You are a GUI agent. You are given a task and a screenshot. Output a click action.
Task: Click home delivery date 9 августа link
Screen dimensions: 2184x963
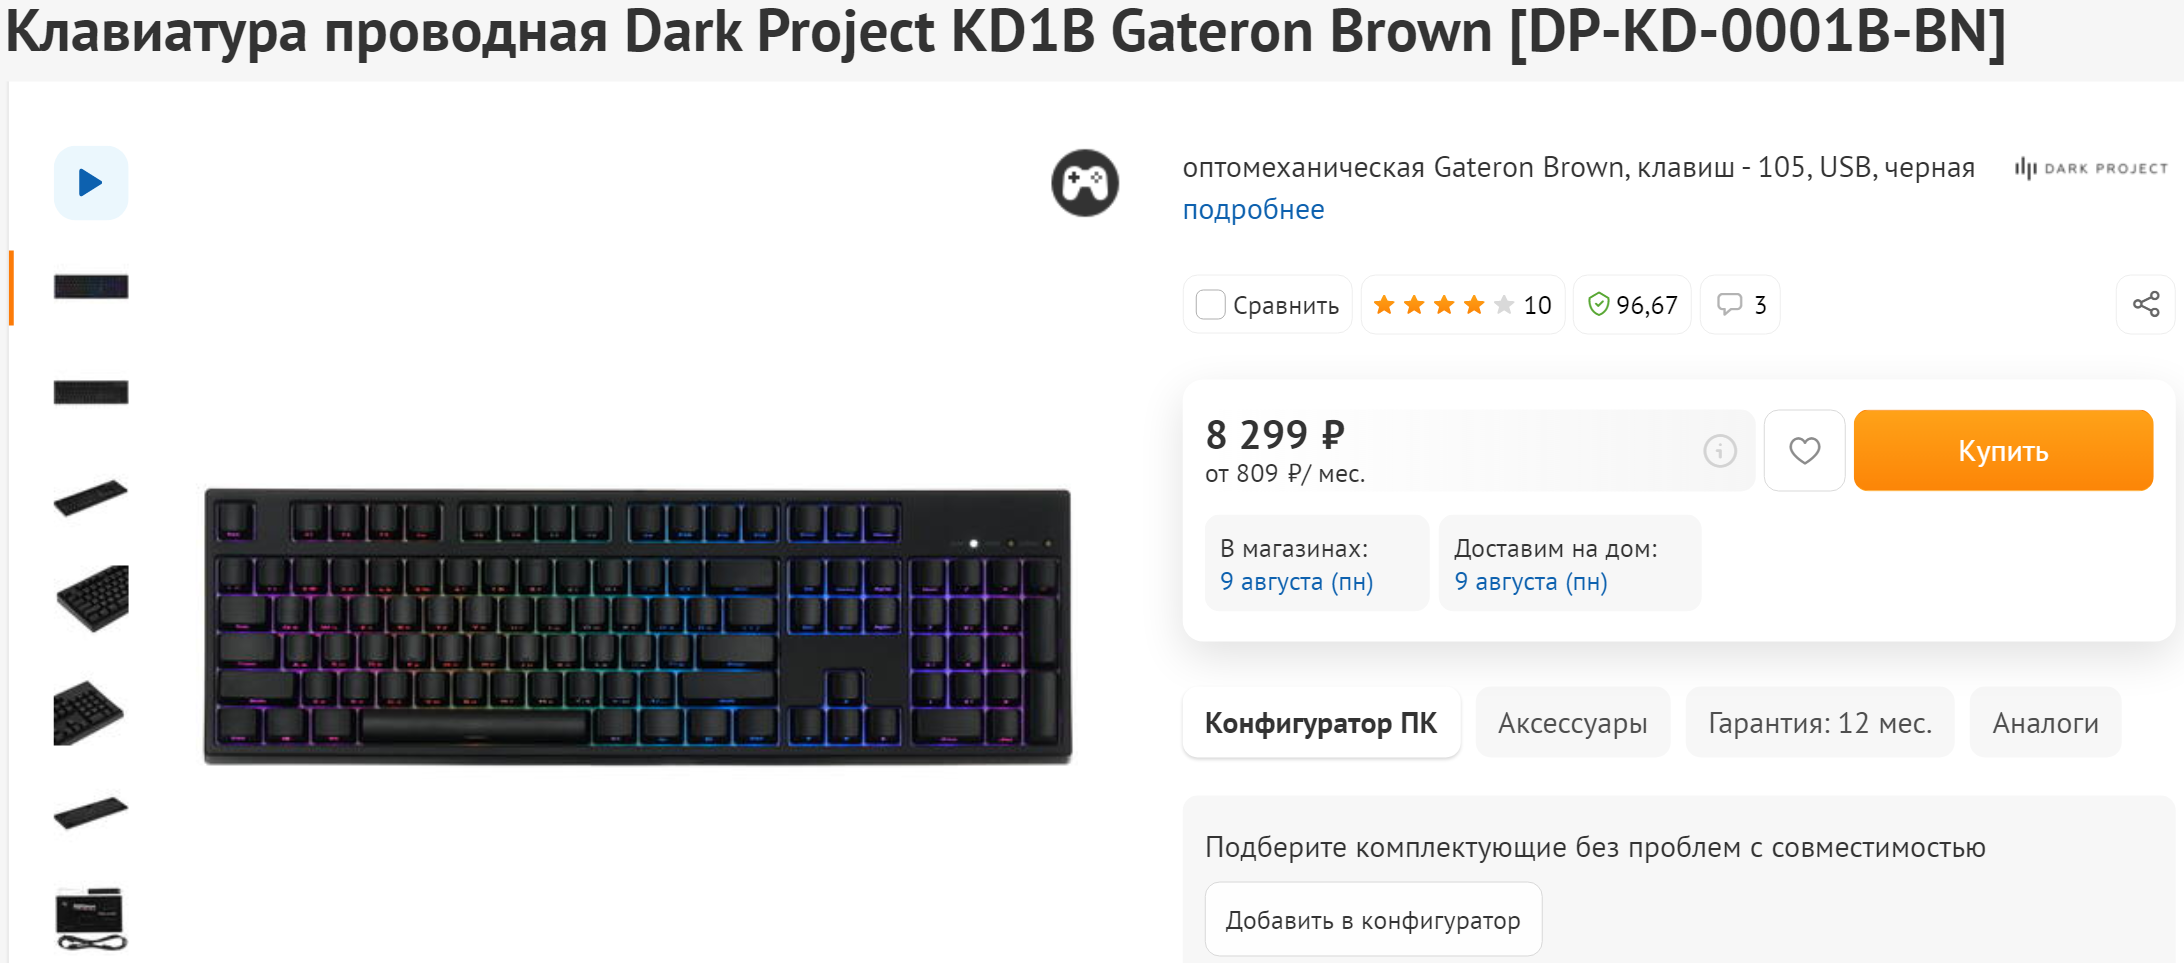1530,582
